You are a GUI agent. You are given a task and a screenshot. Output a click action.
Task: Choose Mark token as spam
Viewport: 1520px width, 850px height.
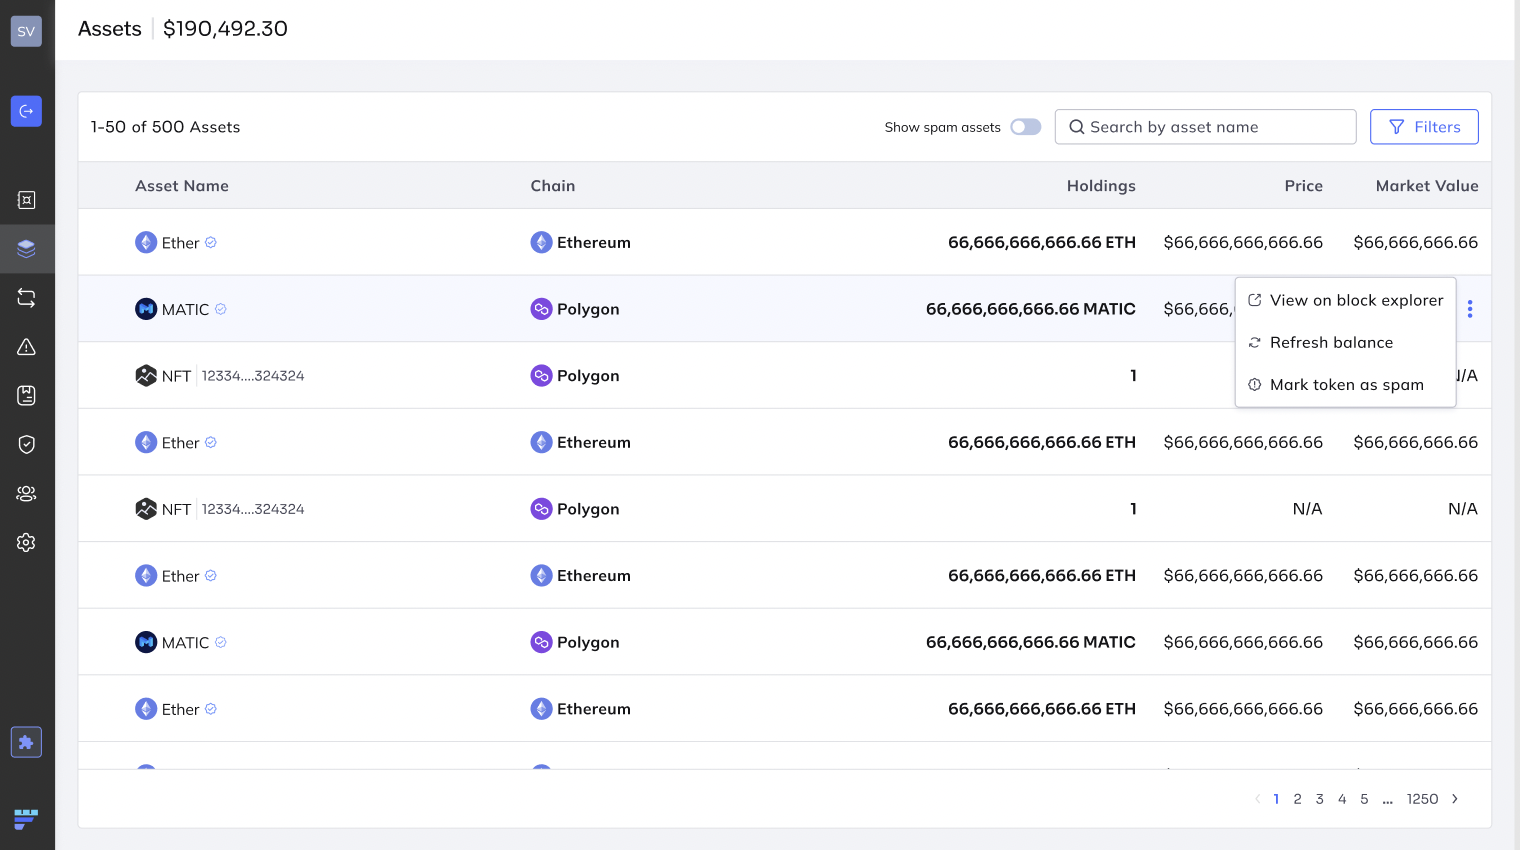(x=1346, y=385)
